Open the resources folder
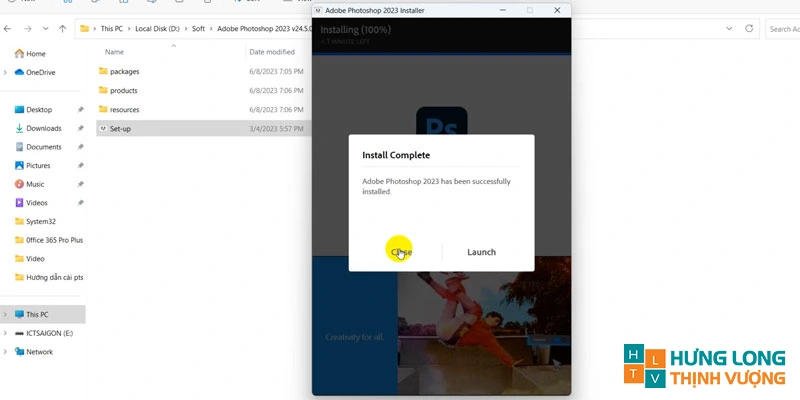Screen dimensions: 800x400 pos(124,110)
